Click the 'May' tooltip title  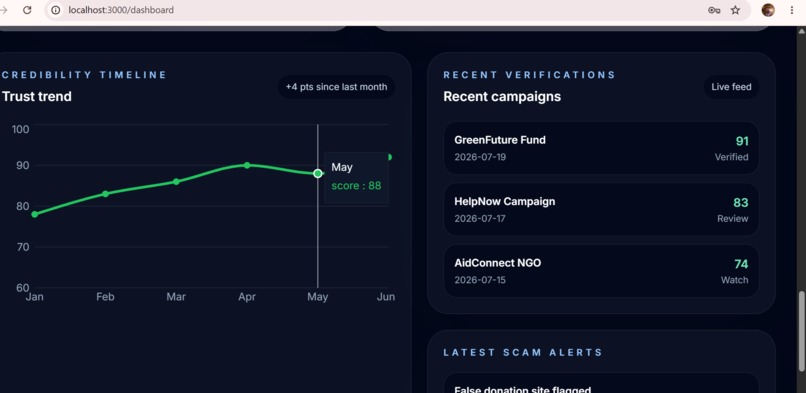tap(342, 167)
